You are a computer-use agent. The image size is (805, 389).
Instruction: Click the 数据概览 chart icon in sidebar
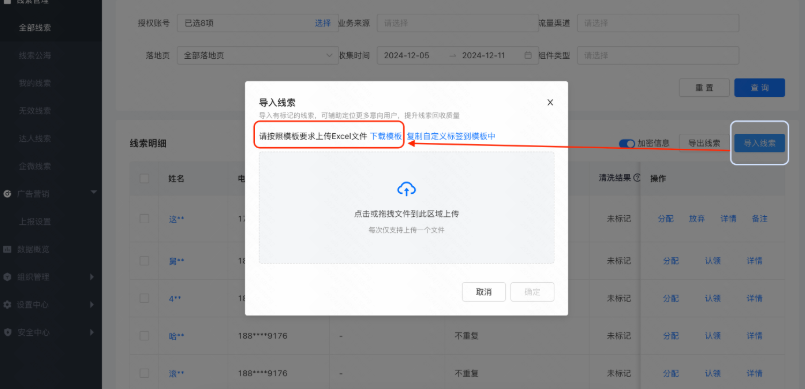point(7,249)
